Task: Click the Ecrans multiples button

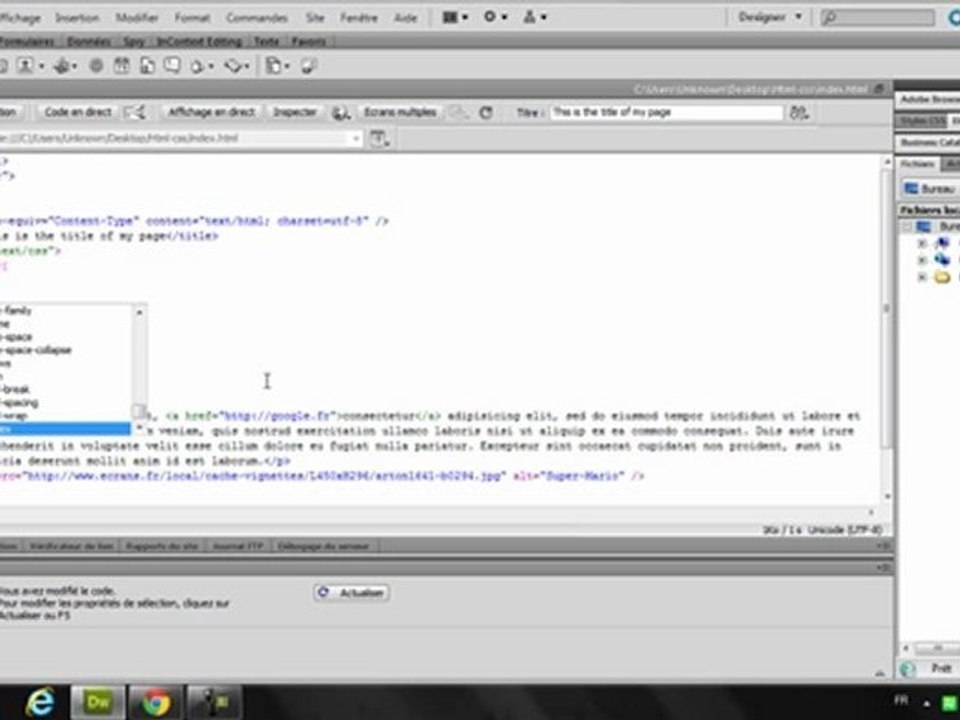Action: point(400,112)
